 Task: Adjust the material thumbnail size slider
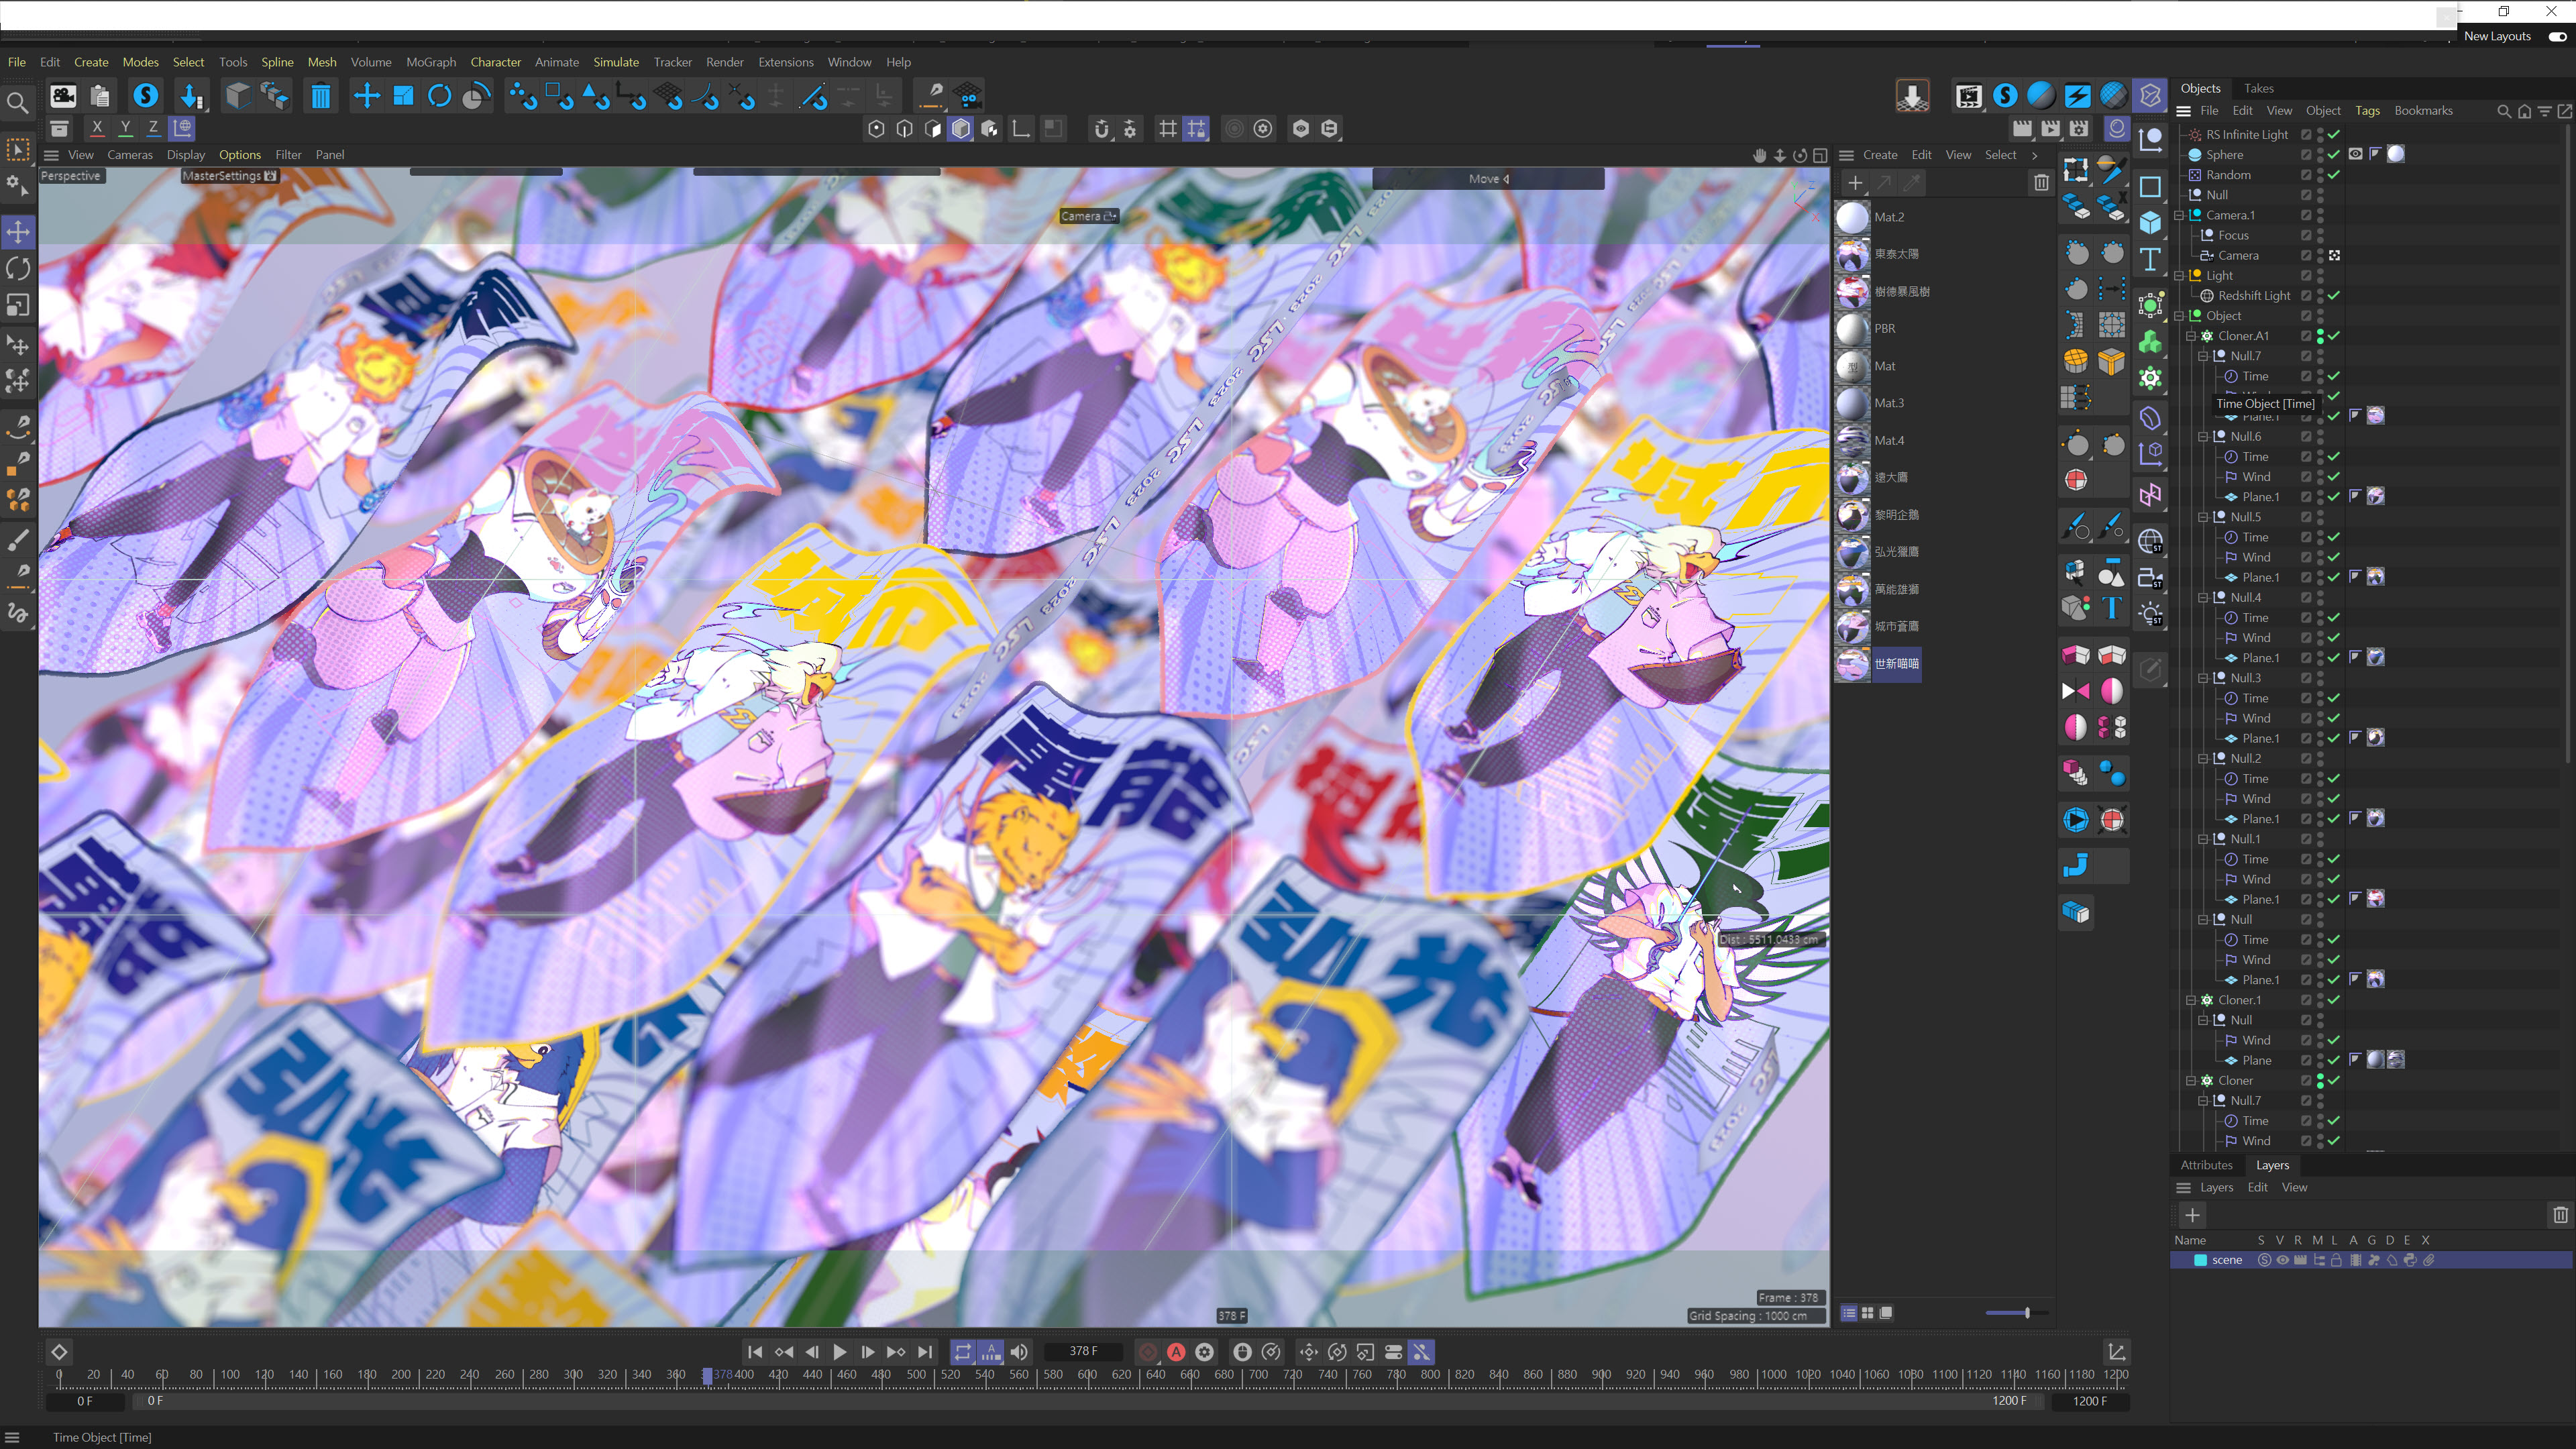pos(2026,1313)
